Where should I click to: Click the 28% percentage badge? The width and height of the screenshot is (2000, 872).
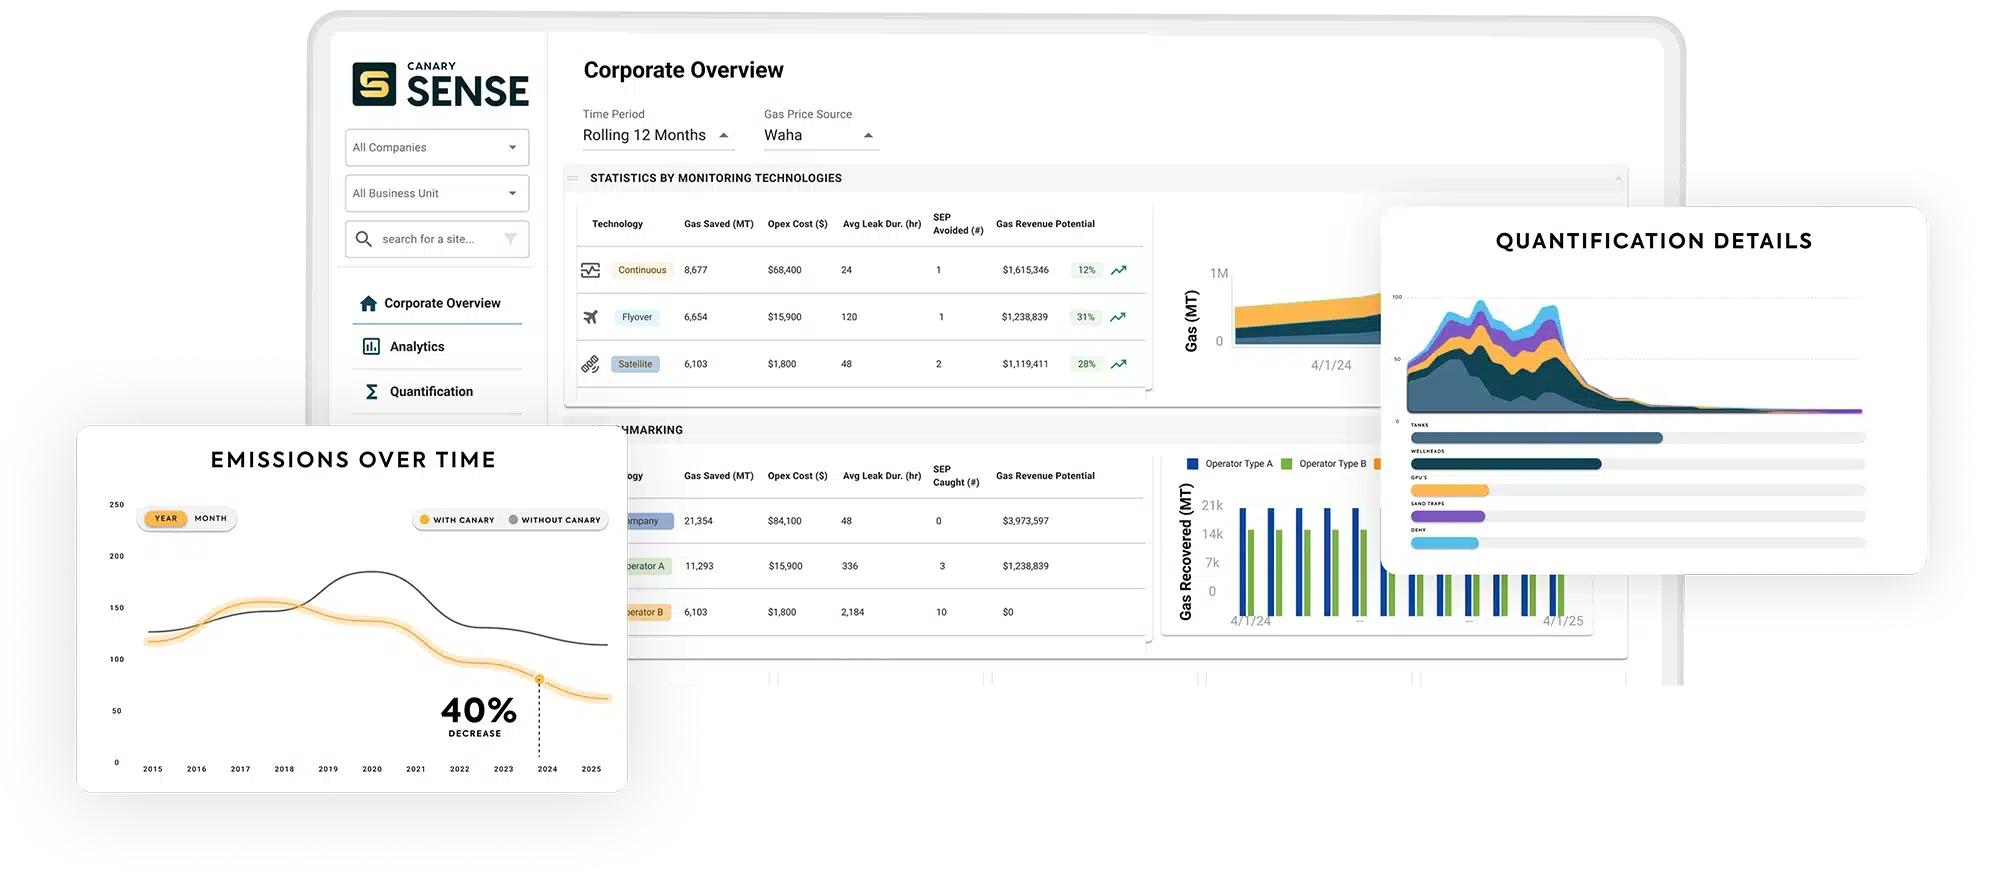point(1087,364)
